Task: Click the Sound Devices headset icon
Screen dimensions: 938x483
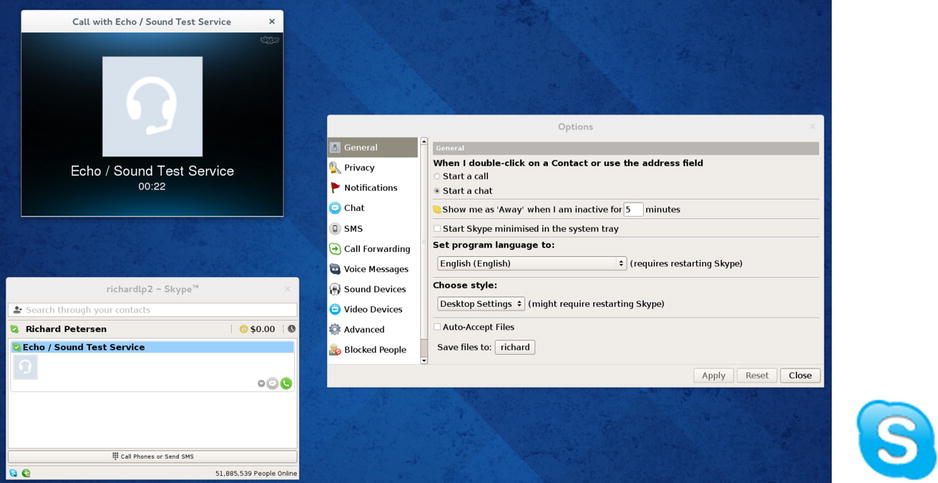Action: pyautogui.click(x=335, y=289)
